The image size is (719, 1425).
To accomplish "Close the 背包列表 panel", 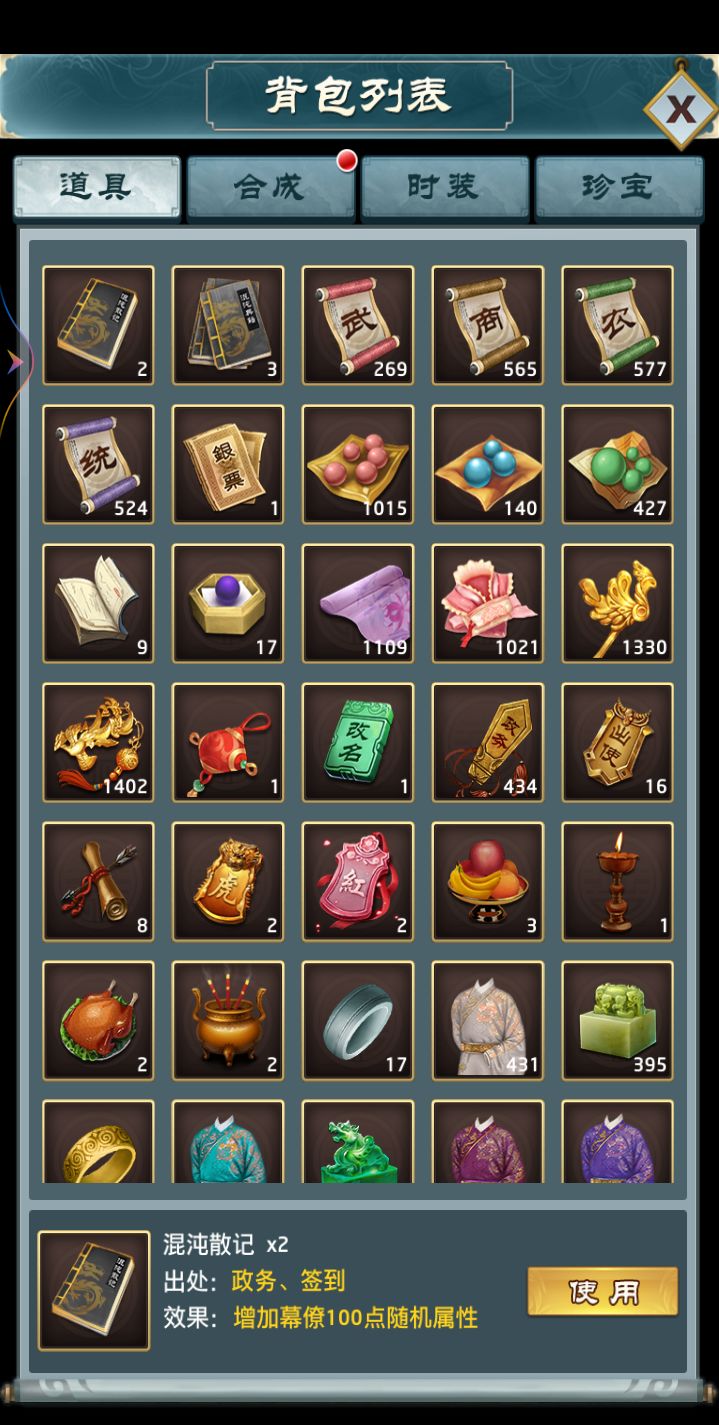I will pyautogui.click(x=680, y=108).
